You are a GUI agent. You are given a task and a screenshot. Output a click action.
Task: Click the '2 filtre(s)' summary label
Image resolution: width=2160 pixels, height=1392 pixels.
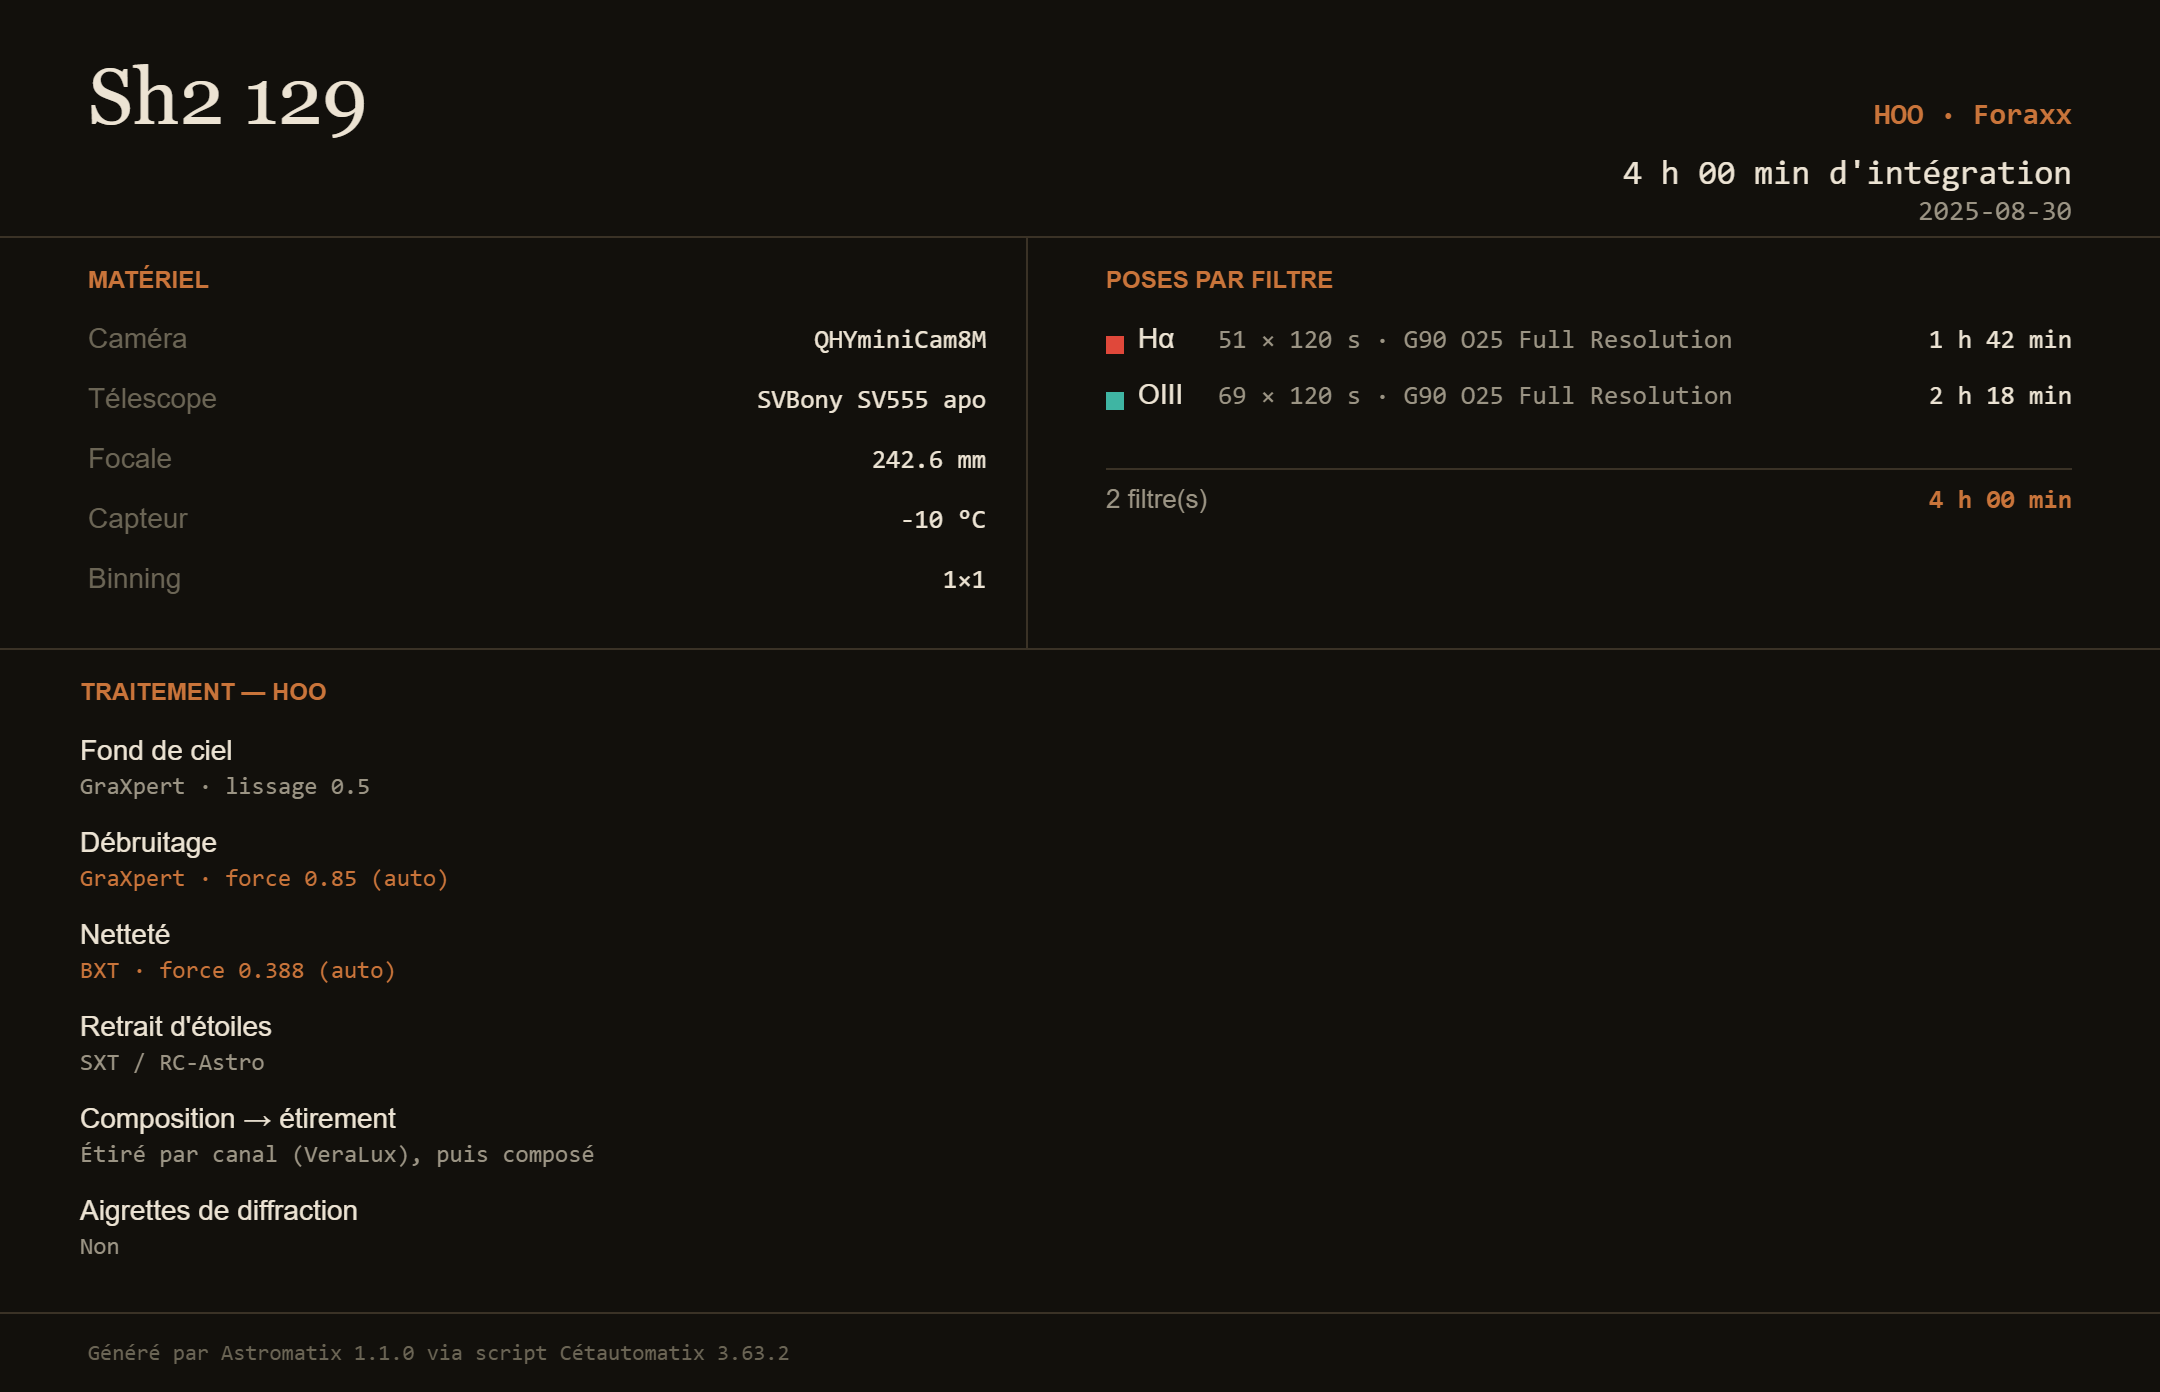(x=1157, y=499)
